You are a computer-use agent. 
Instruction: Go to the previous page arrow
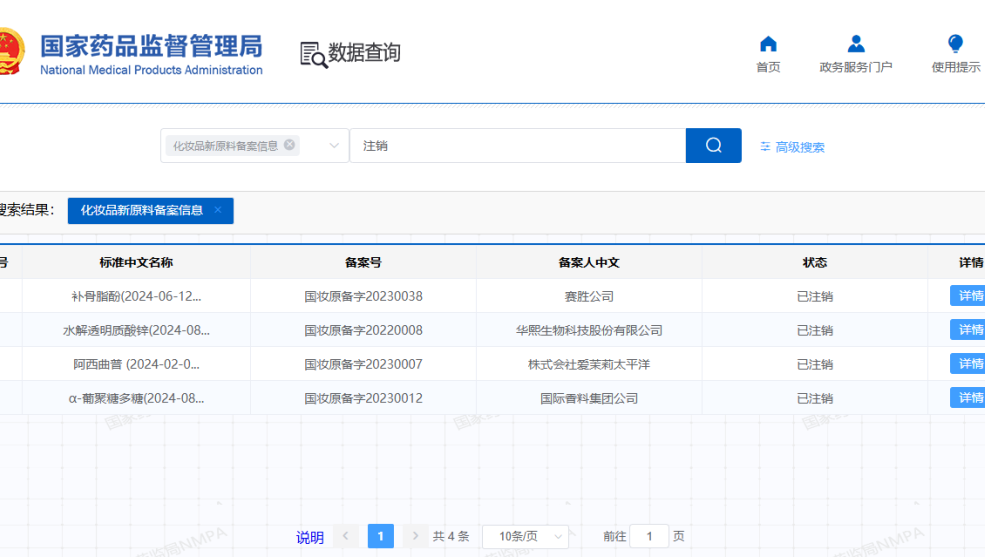click(345, 537)
